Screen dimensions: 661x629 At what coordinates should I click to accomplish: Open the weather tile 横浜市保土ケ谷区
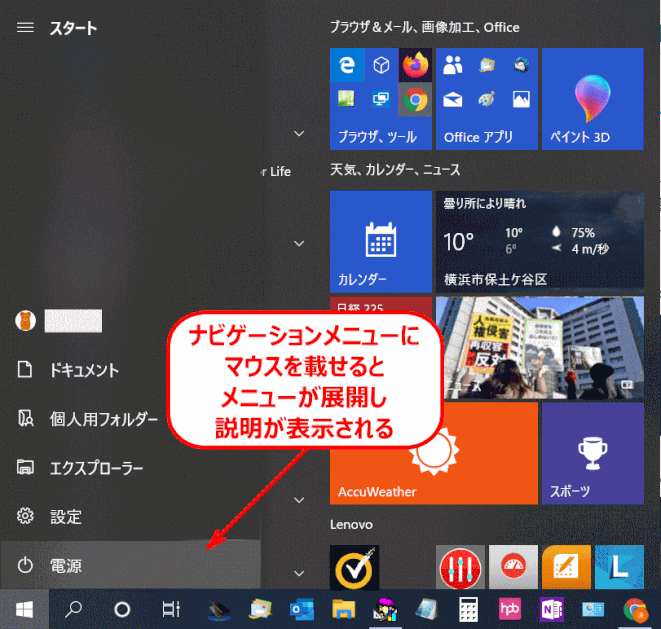click(540, 242)
